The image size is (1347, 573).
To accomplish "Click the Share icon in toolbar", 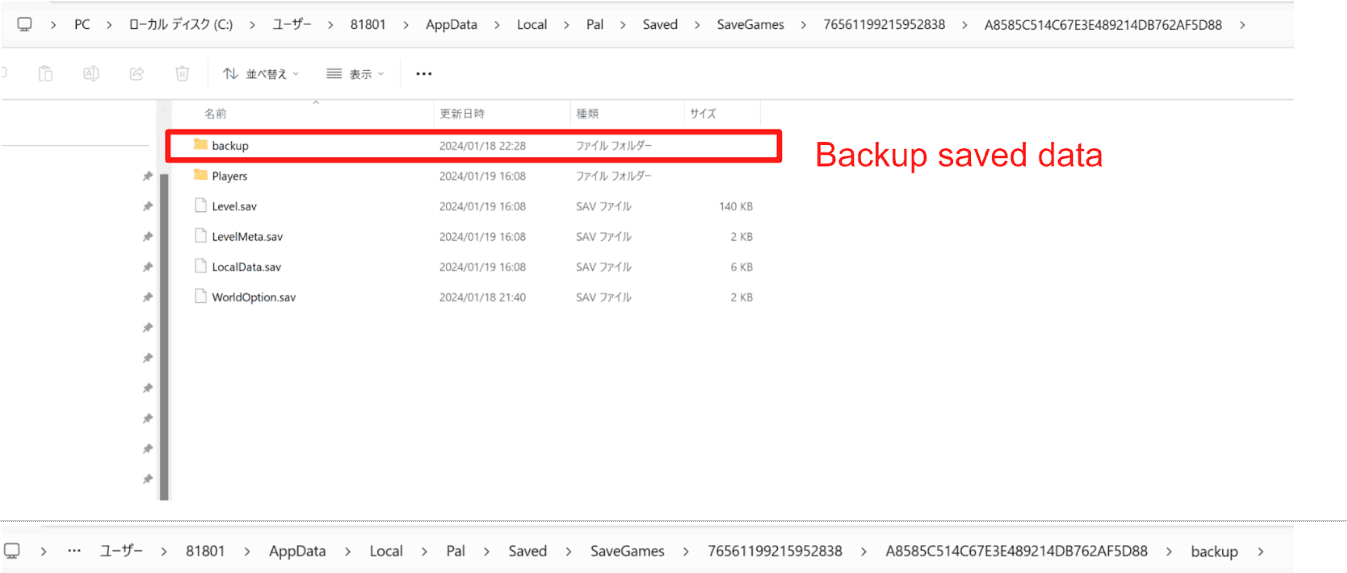I will tap(137, 73).
